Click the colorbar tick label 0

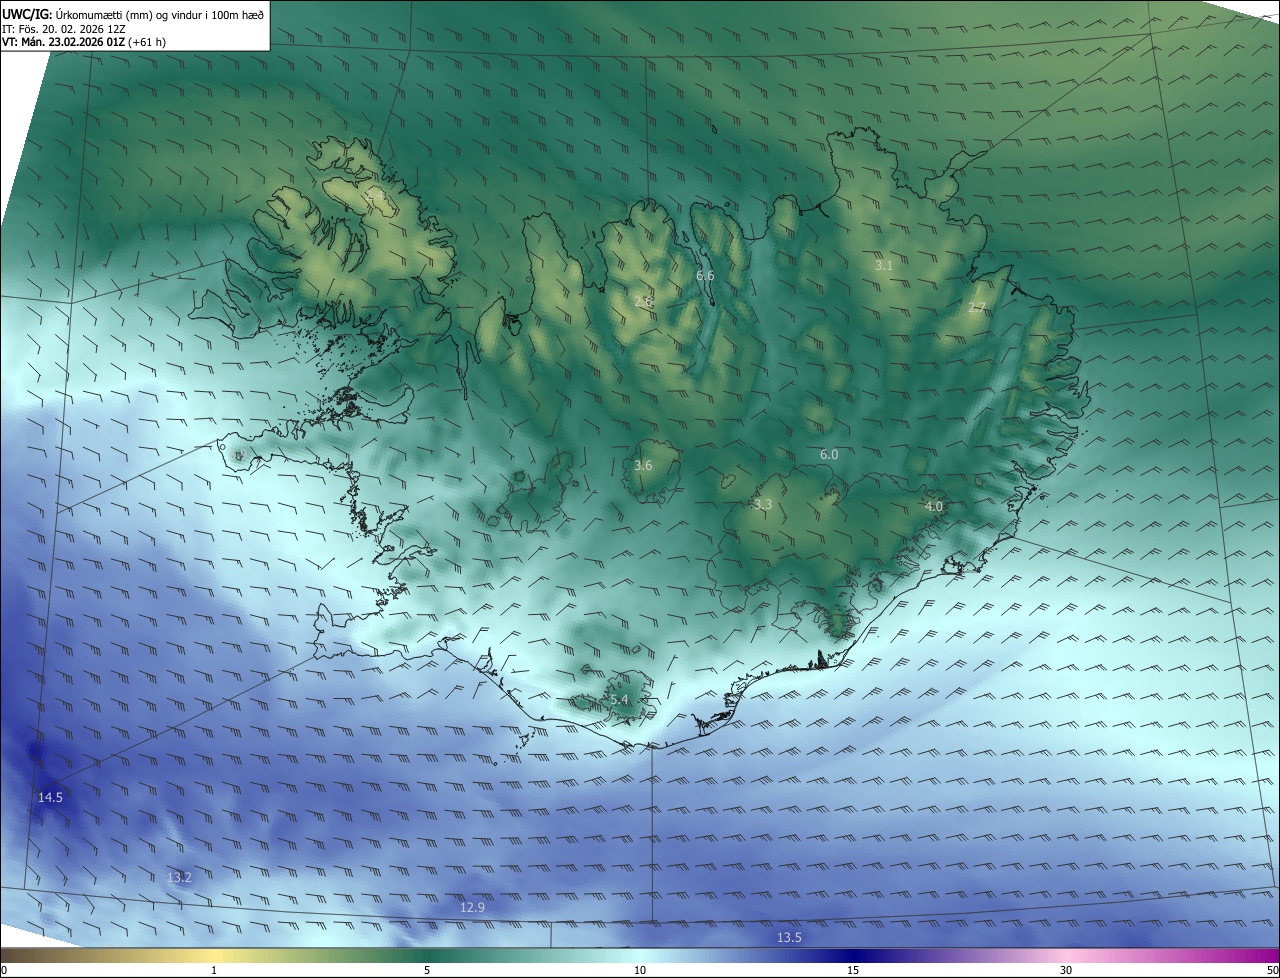coord(4,970)
